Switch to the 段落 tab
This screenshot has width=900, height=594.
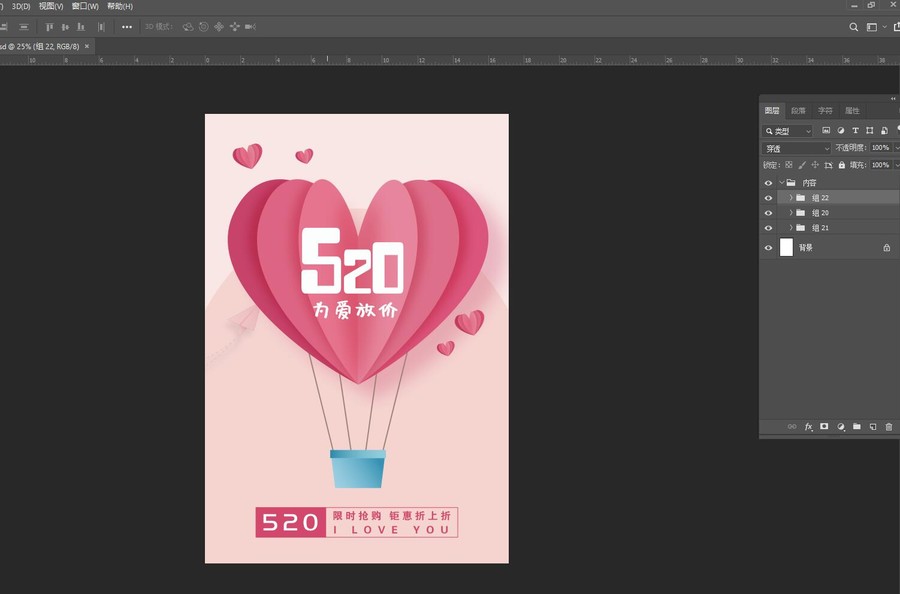point(798,111)
